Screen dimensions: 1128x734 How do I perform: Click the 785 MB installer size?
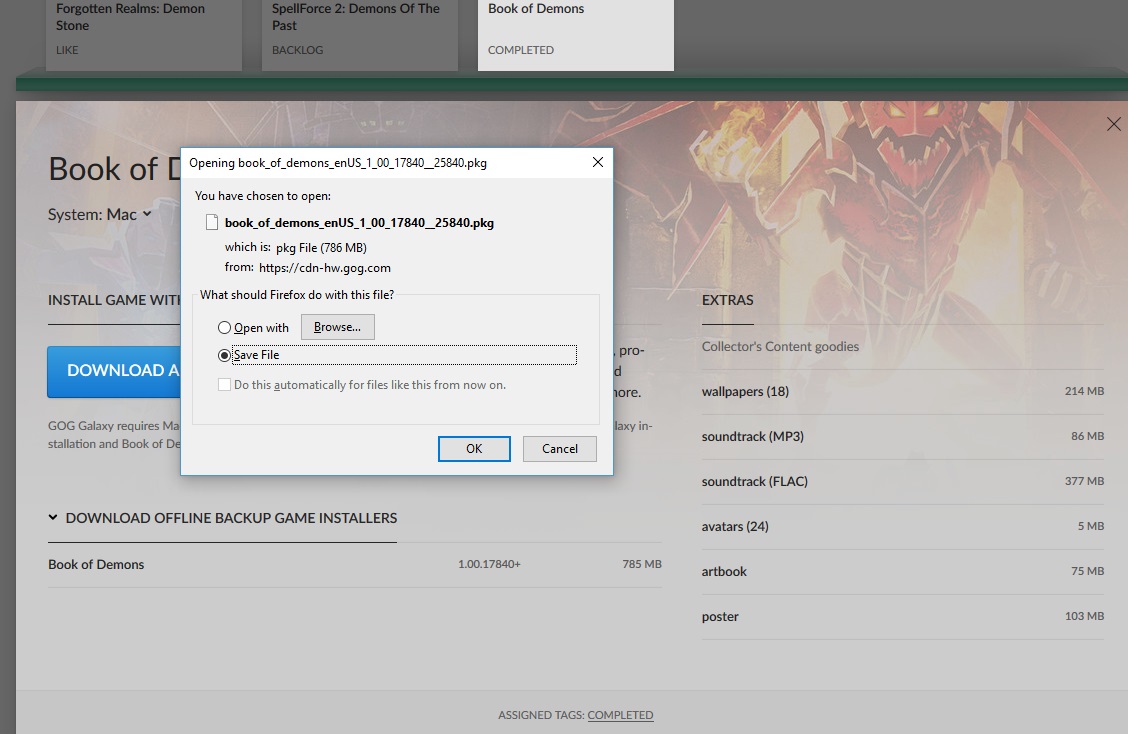[x=642, y=564]
